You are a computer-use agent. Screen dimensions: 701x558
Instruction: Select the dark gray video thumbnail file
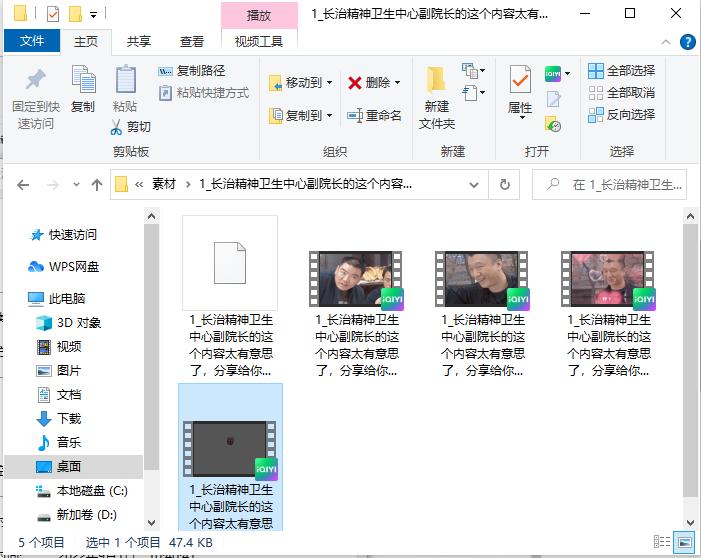click(x=230, y=449)
